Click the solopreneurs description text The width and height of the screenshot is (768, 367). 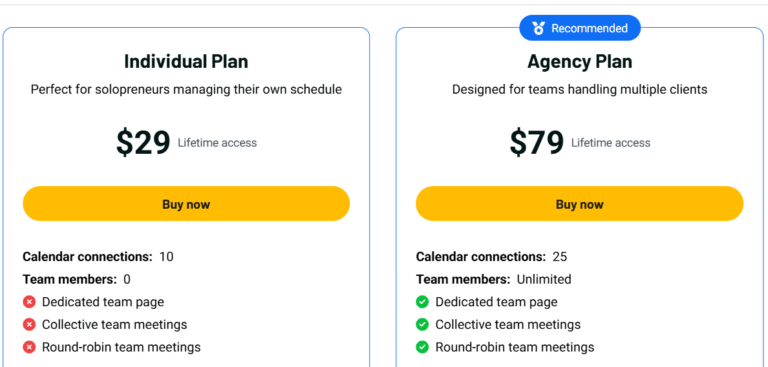pos(186,90)
